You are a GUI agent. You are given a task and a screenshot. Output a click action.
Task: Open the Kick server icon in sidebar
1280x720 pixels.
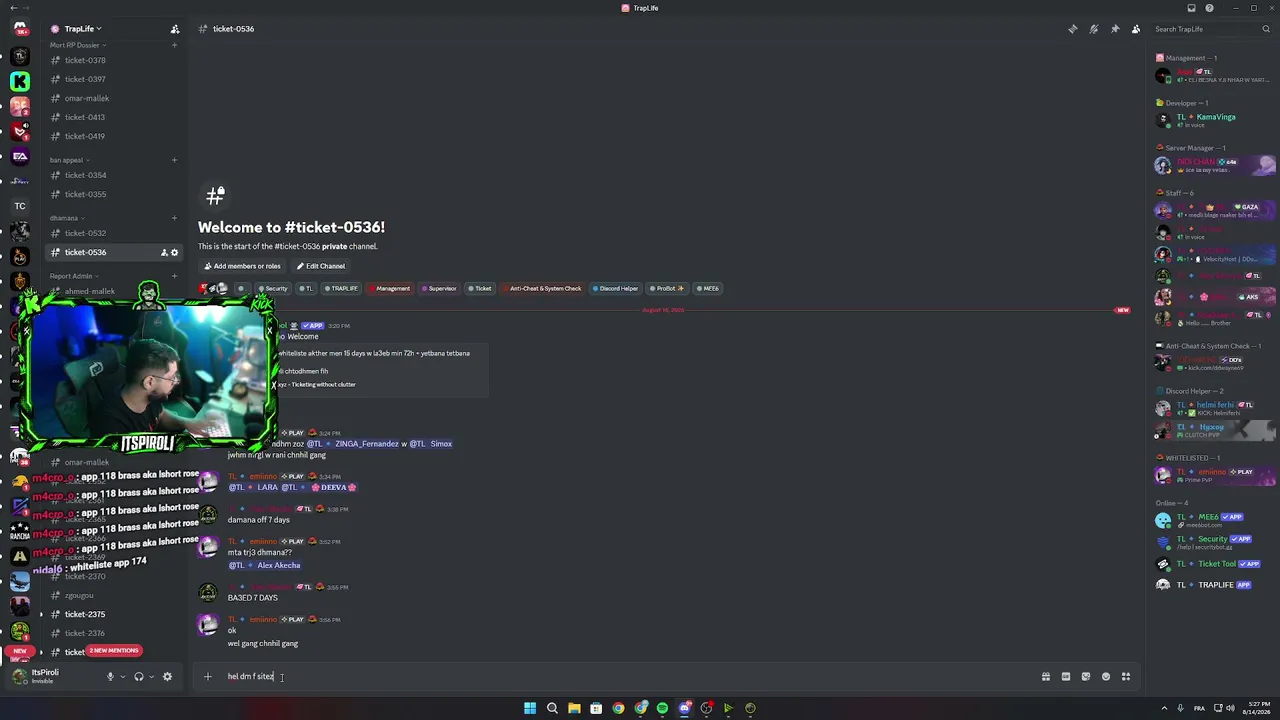[19, 81]
